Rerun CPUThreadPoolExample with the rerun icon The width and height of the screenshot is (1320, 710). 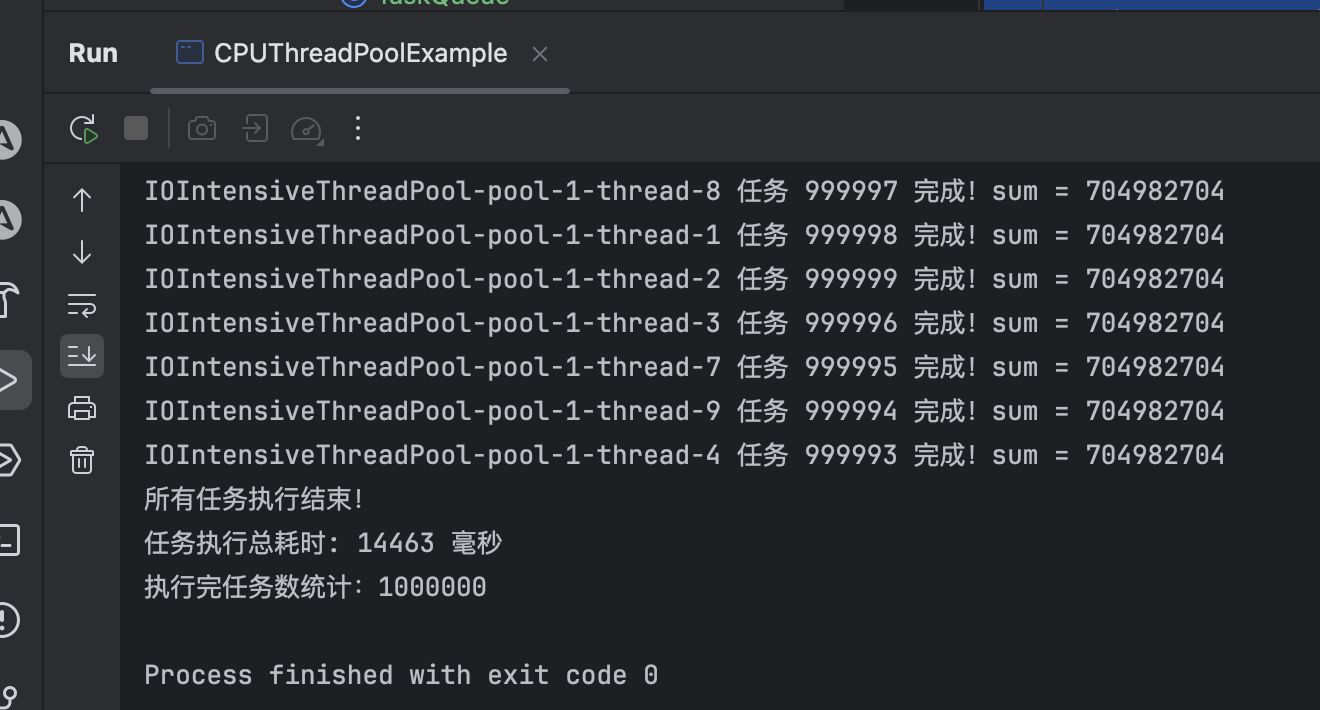pos(84,129)
